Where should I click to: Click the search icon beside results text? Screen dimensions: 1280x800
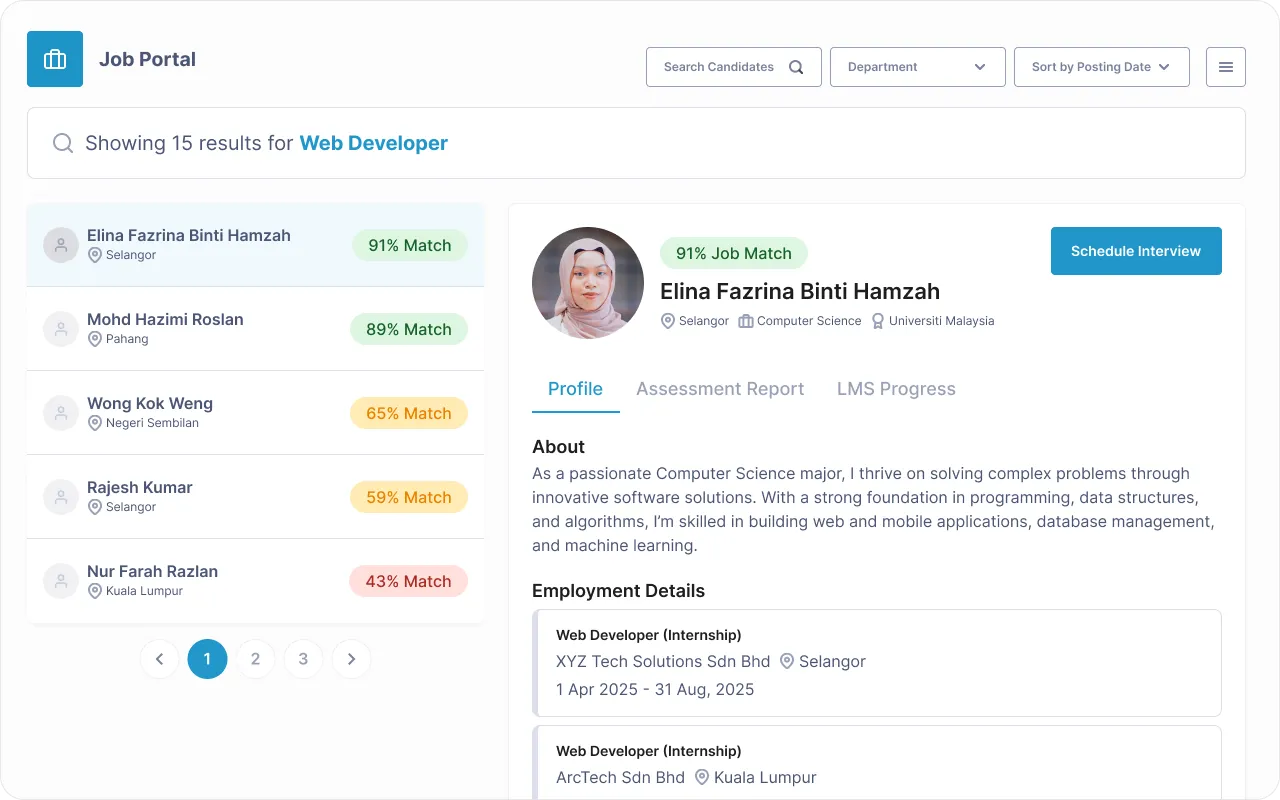(x=62, y=142)
